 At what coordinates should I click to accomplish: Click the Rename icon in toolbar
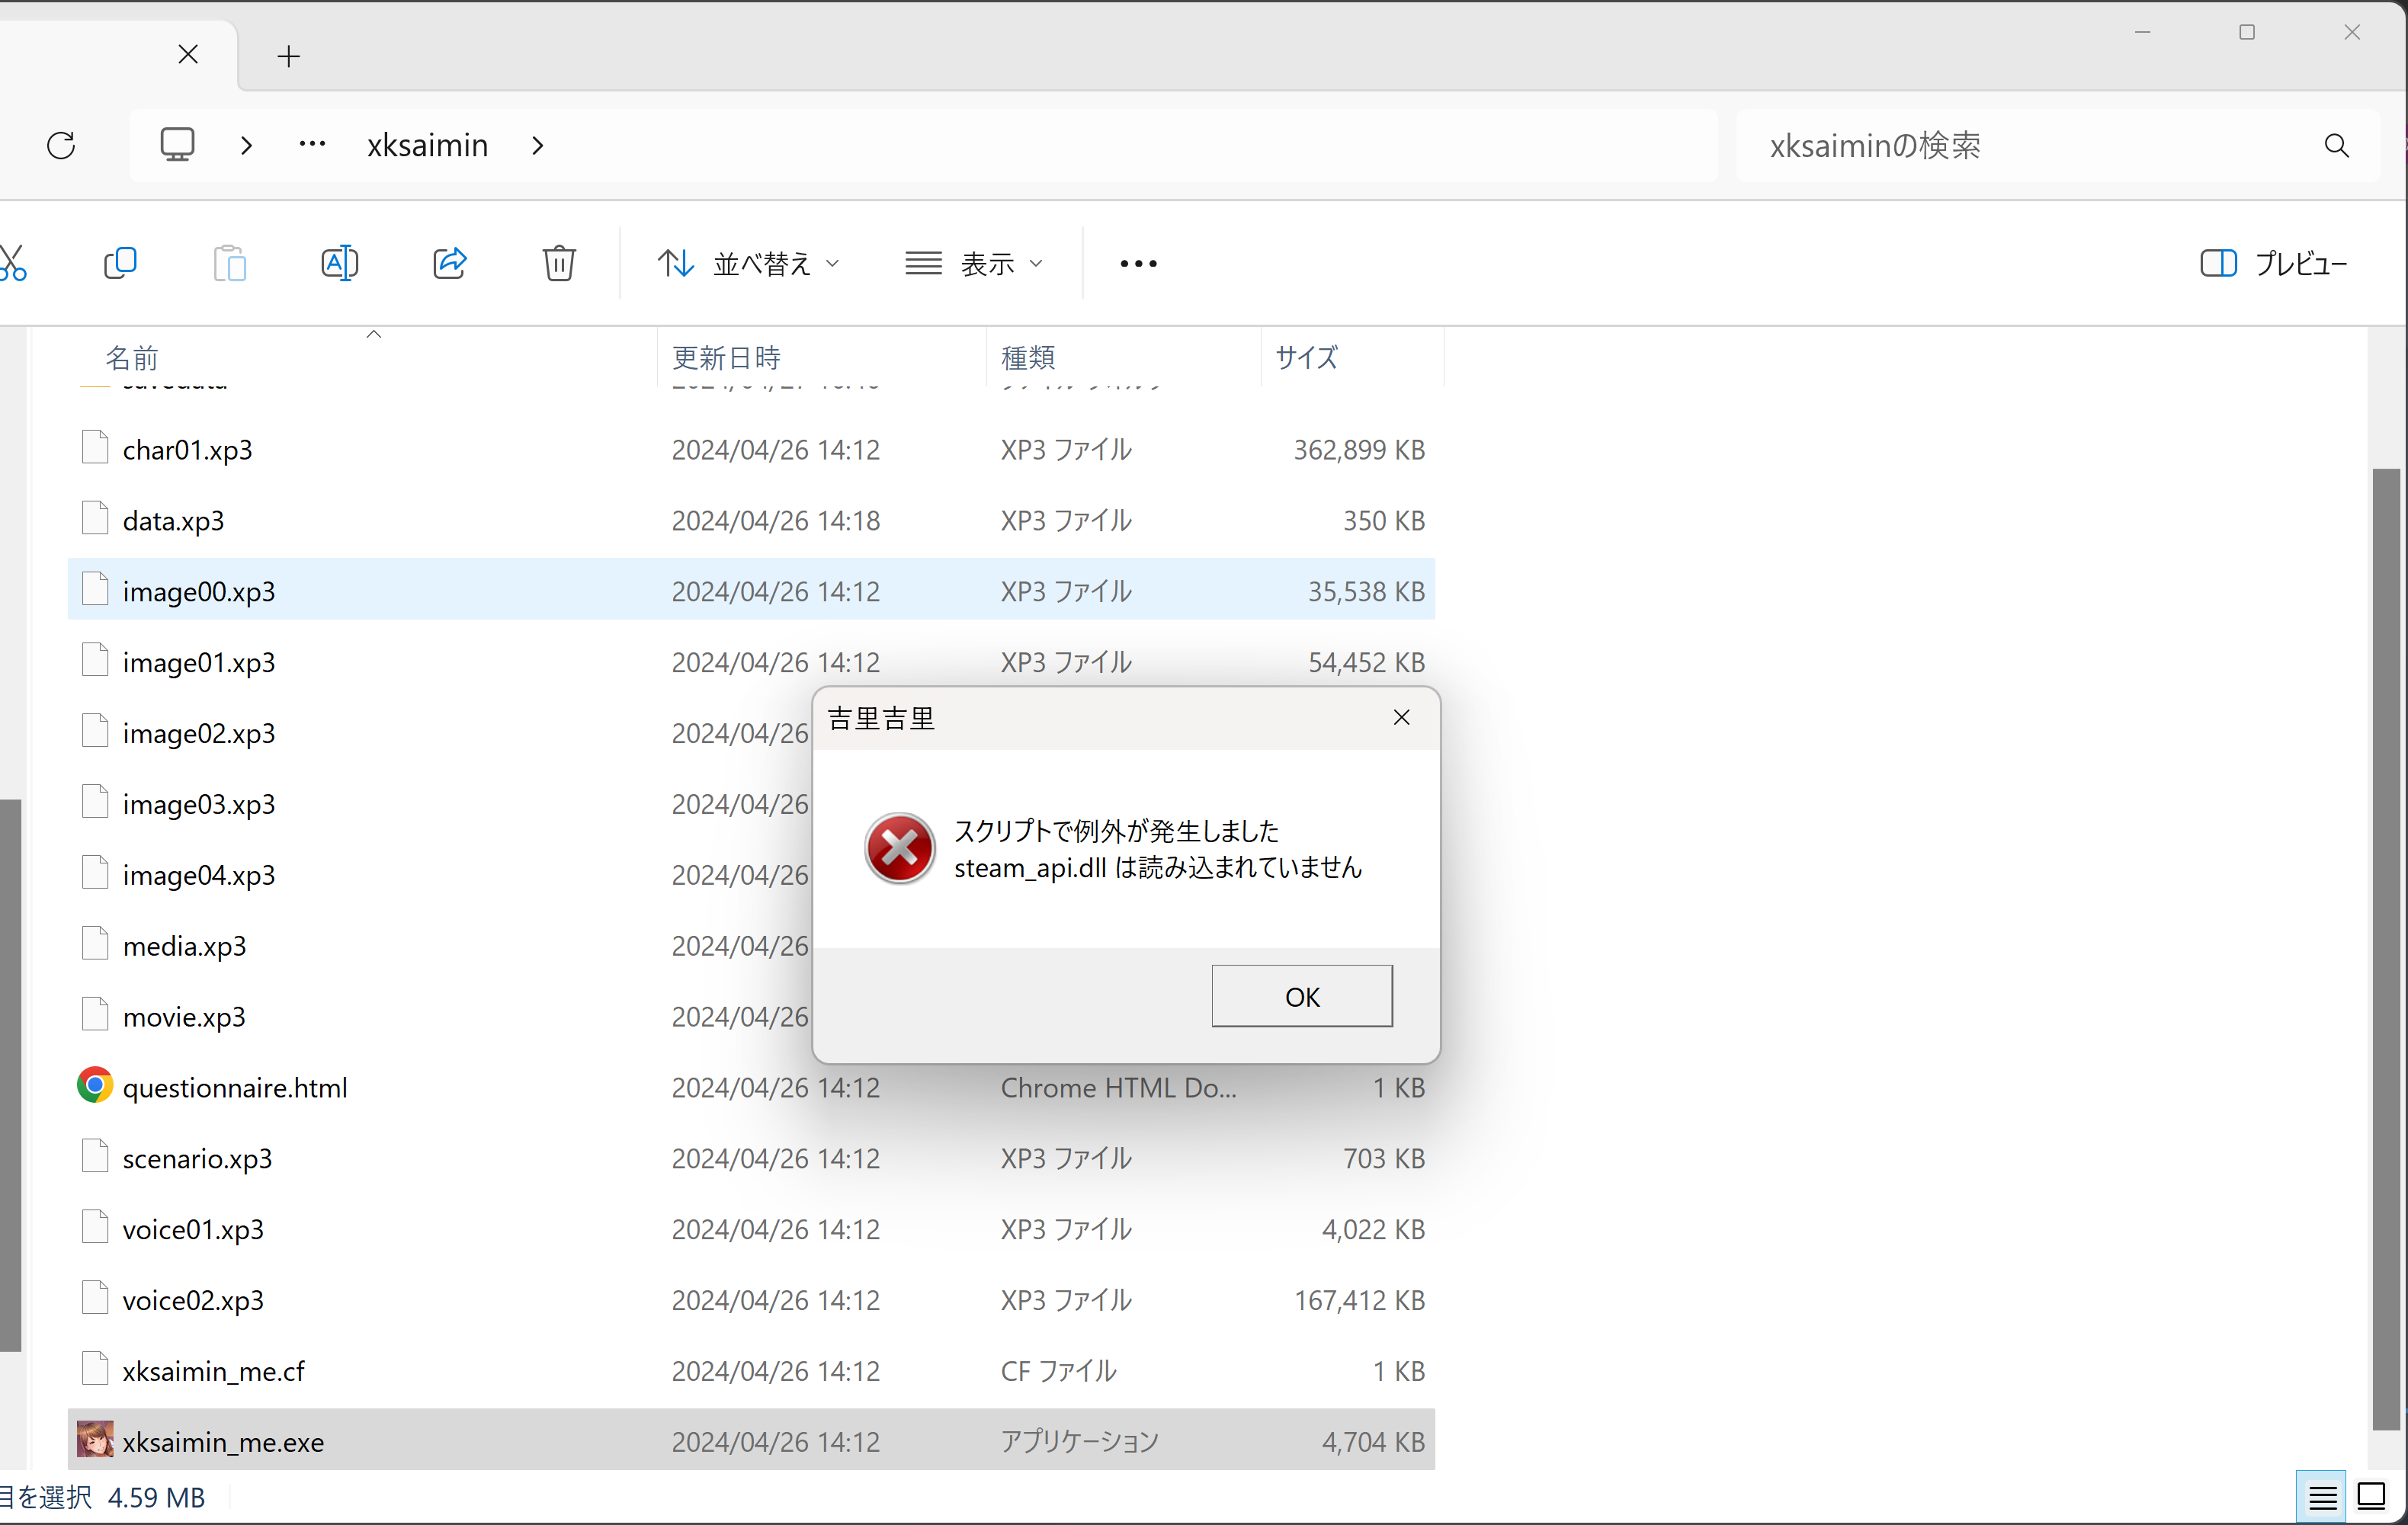pos(340,264)
